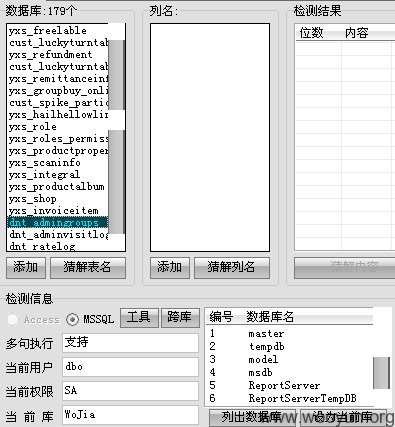Click the 工具 button
395x427 pixels.
(x=139, y=317)
